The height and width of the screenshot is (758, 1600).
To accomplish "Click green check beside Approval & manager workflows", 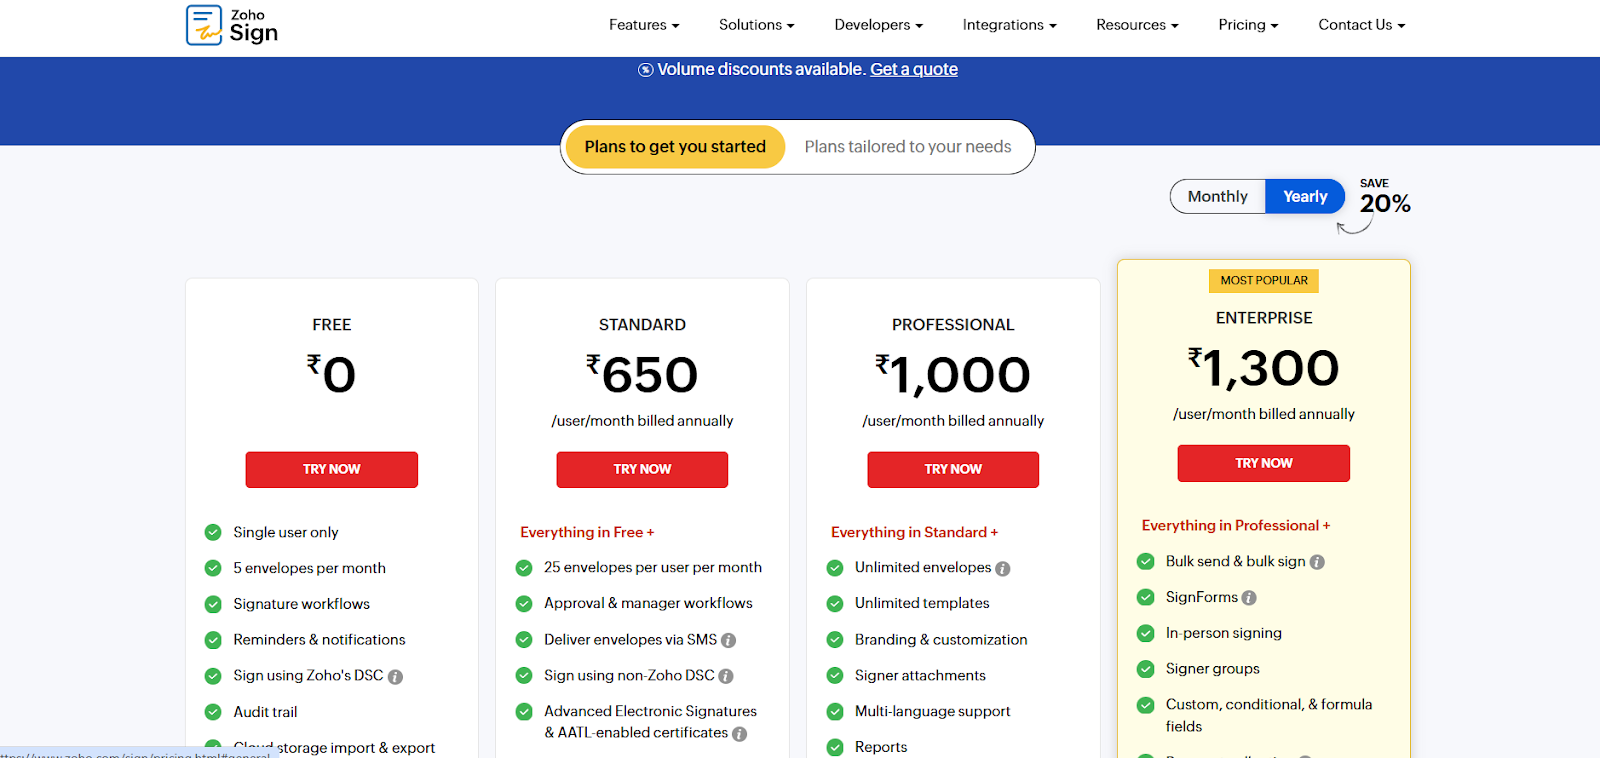I will pos(524,604).
